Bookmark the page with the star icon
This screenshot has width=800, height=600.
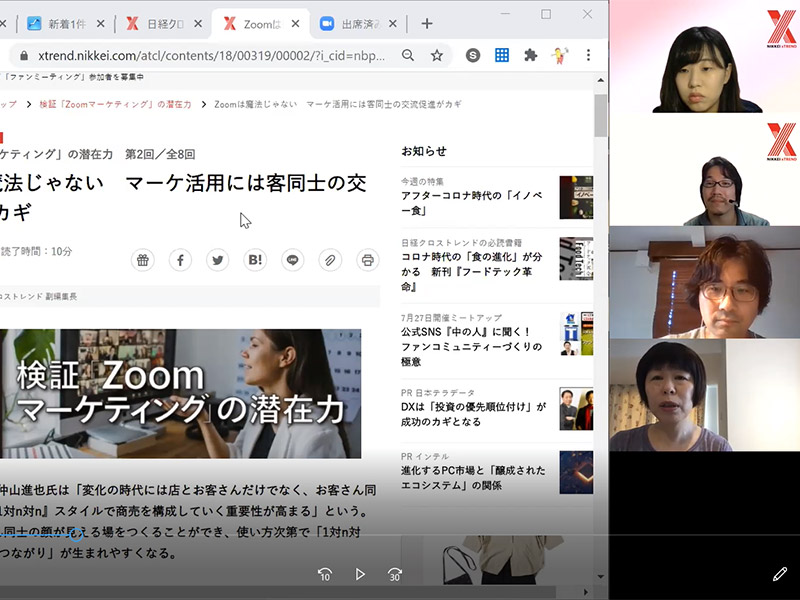pos(436,55)
